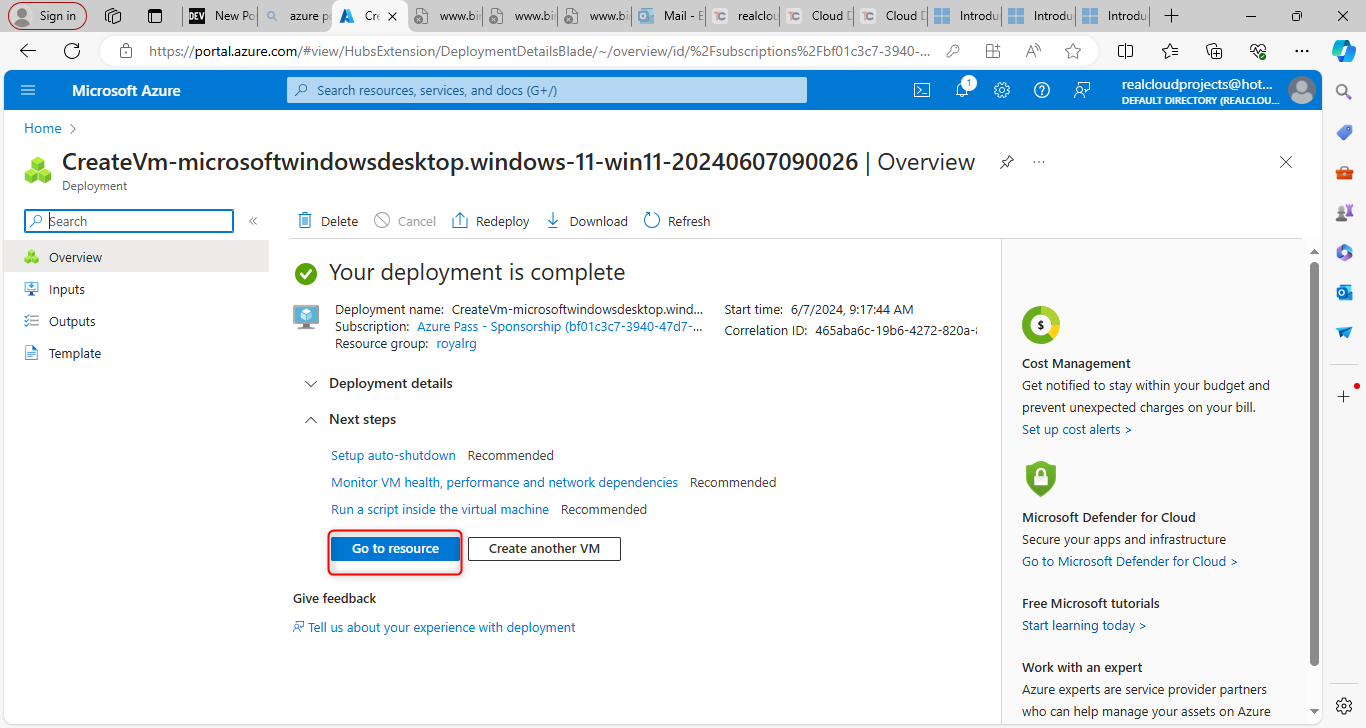Open Edge sidebar settings gear
This screenshot has height=728, width=1366.
pyautogui.click(x=1344, y=706)
